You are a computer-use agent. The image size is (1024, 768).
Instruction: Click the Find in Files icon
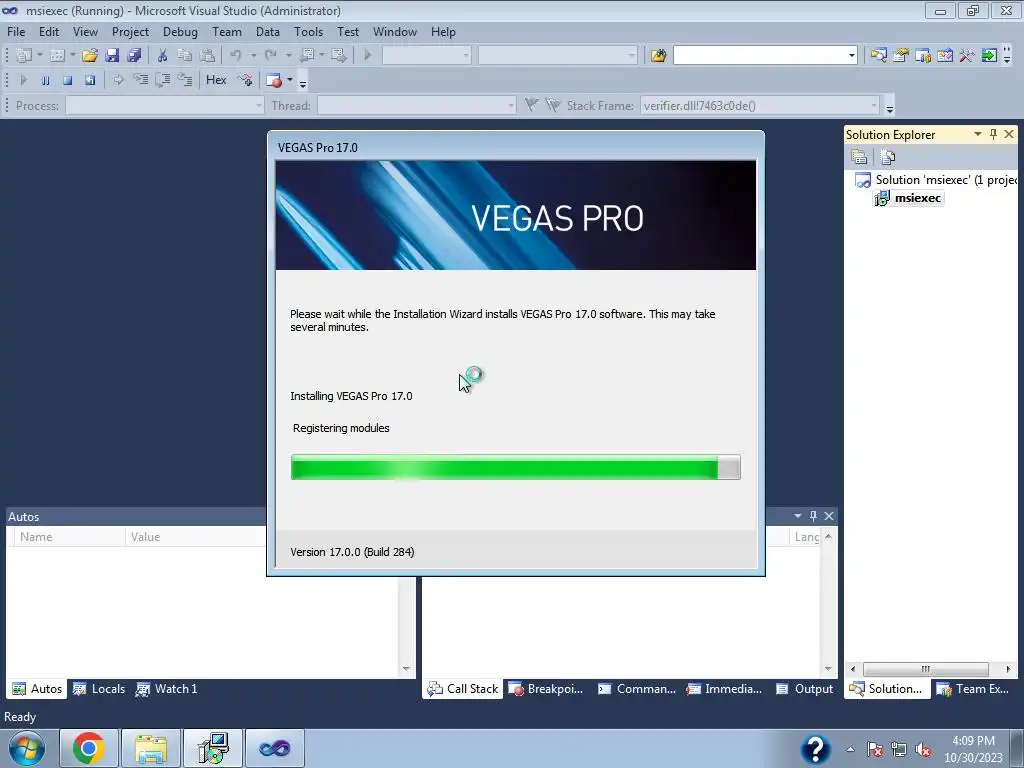pyautogui.click(x=658, y=56)
